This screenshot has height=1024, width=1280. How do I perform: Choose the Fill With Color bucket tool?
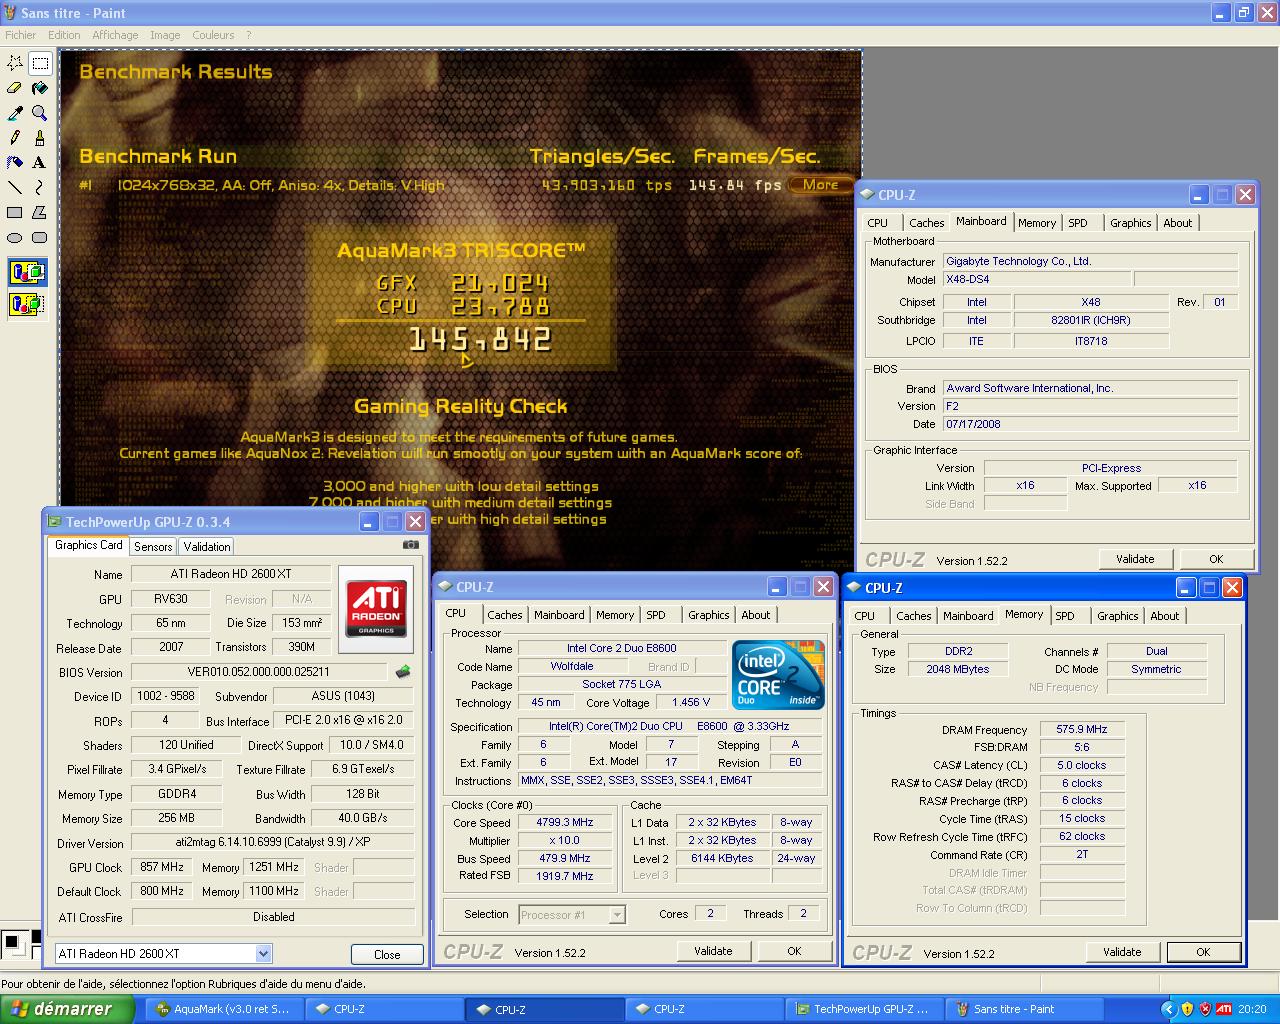tap(40, 88)
